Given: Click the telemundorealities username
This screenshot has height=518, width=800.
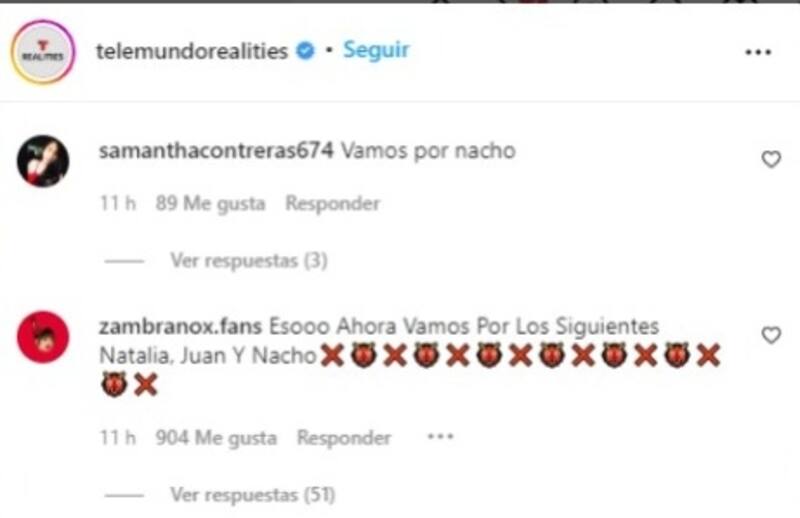Looking at the screenshot, I should (x=192, y=51).
